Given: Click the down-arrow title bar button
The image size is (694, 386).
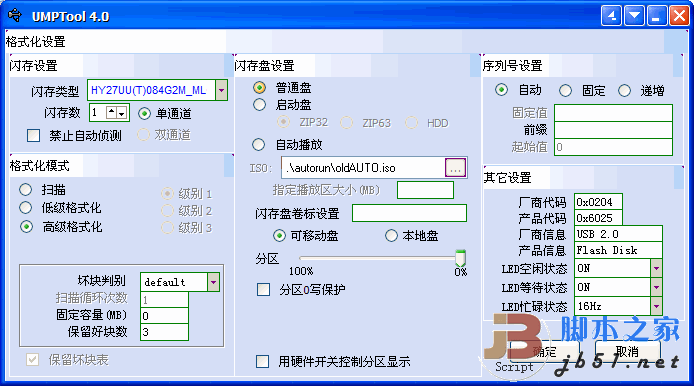Looking at the screenshot, I should (634, 16).
